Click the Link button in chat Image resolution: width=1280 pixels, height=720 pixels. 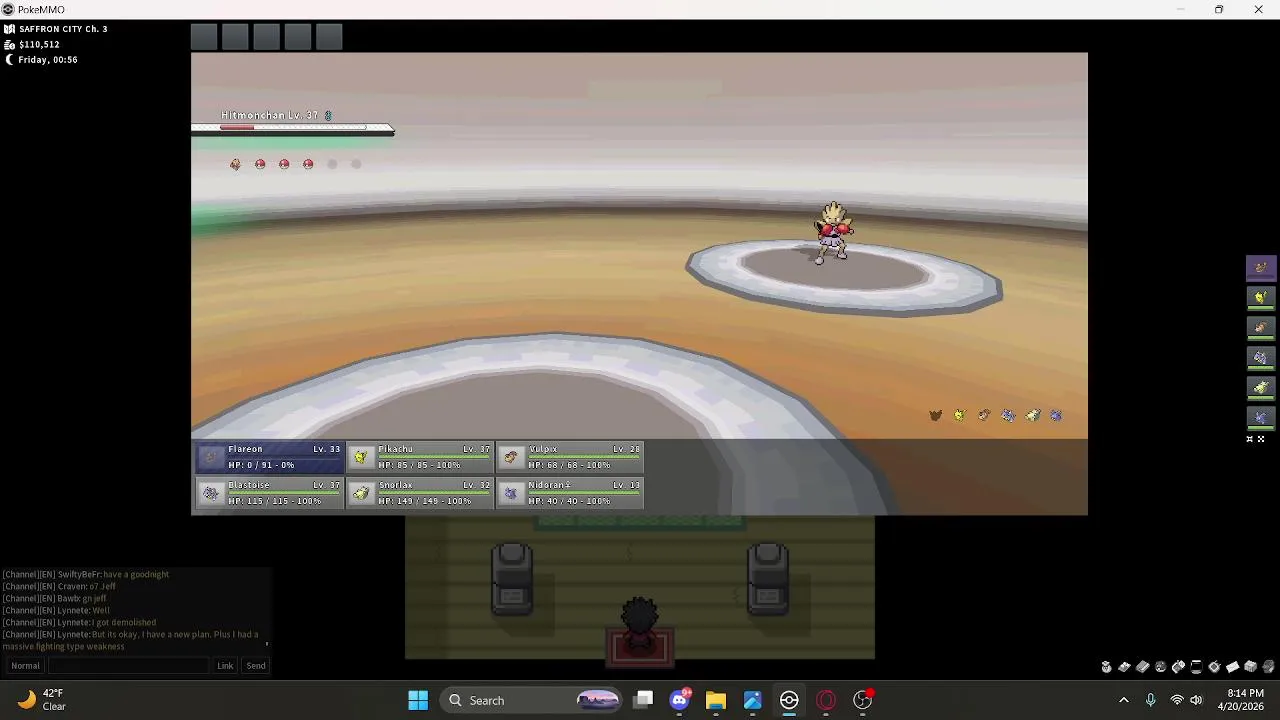pyautogui.click(x=225, y=666)
